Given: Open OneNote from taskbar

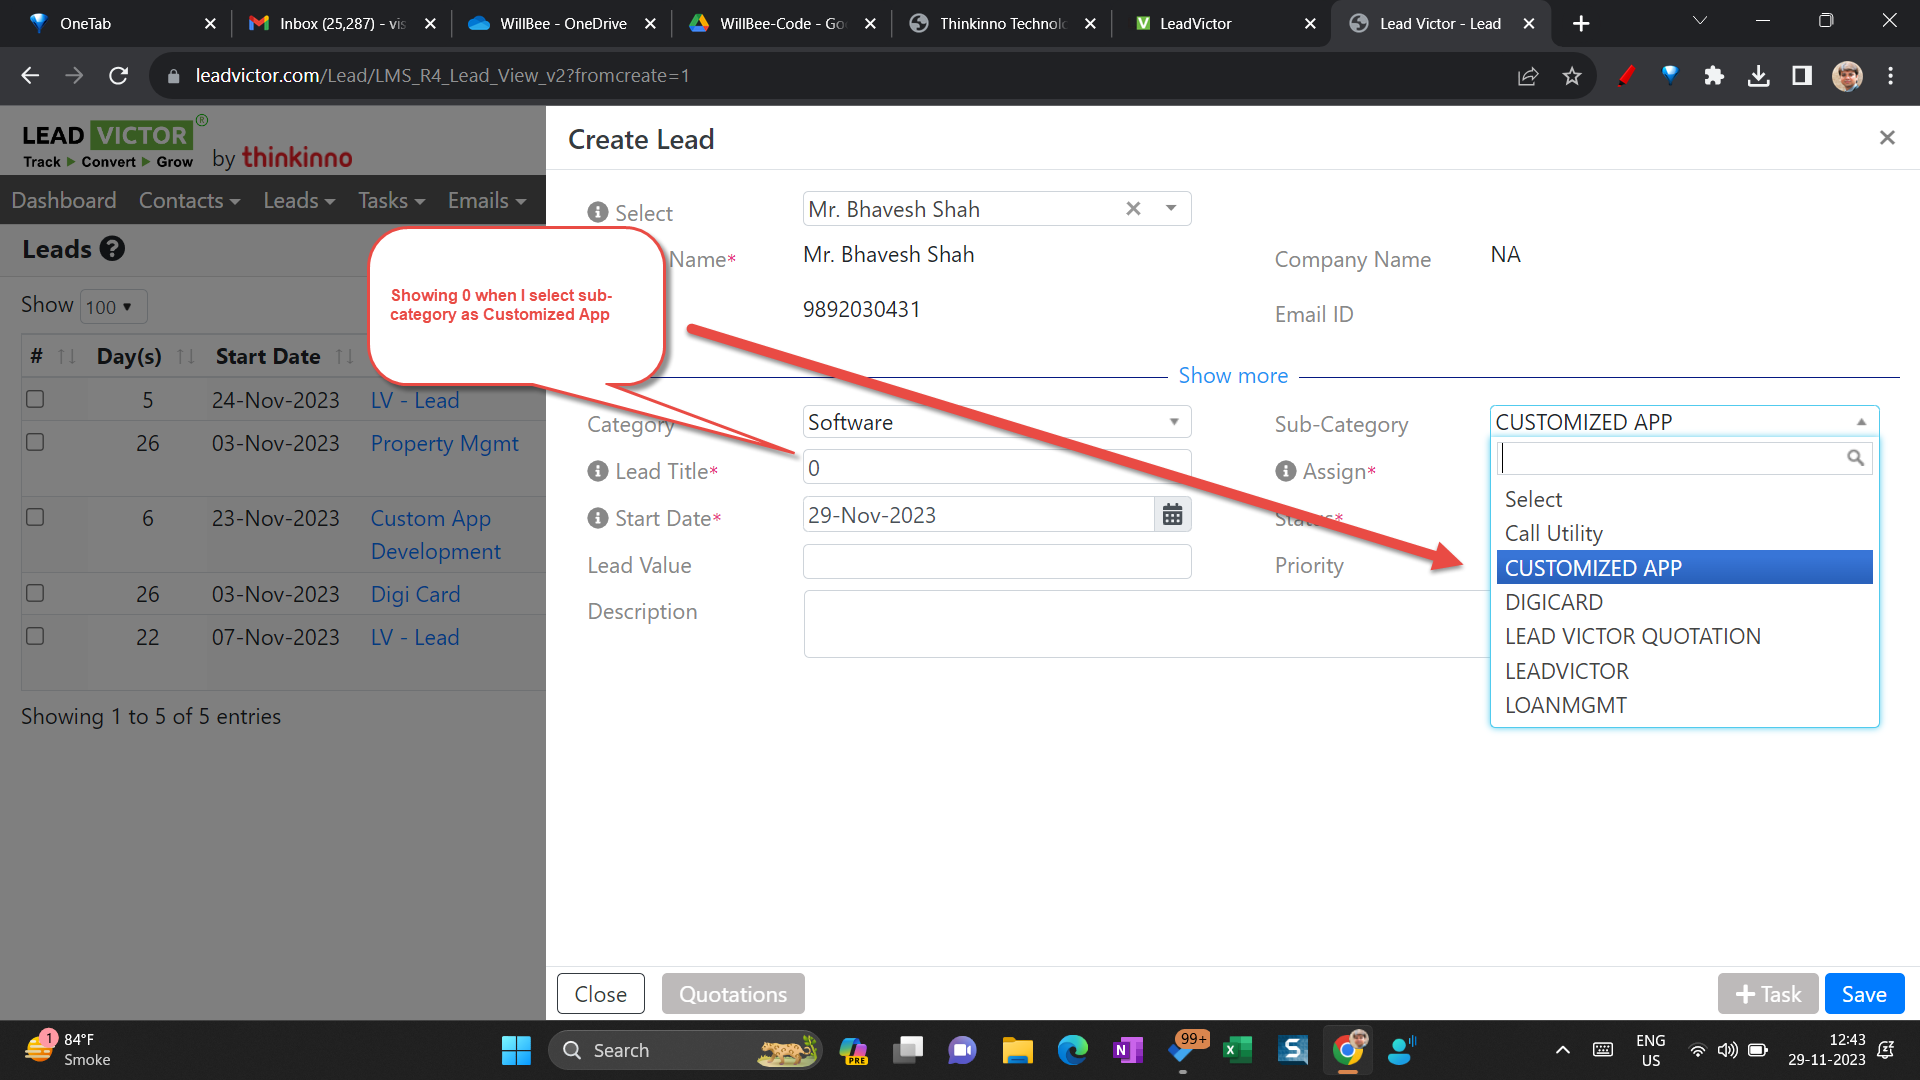Looking at the screenshot, I should [1127, 1050].
